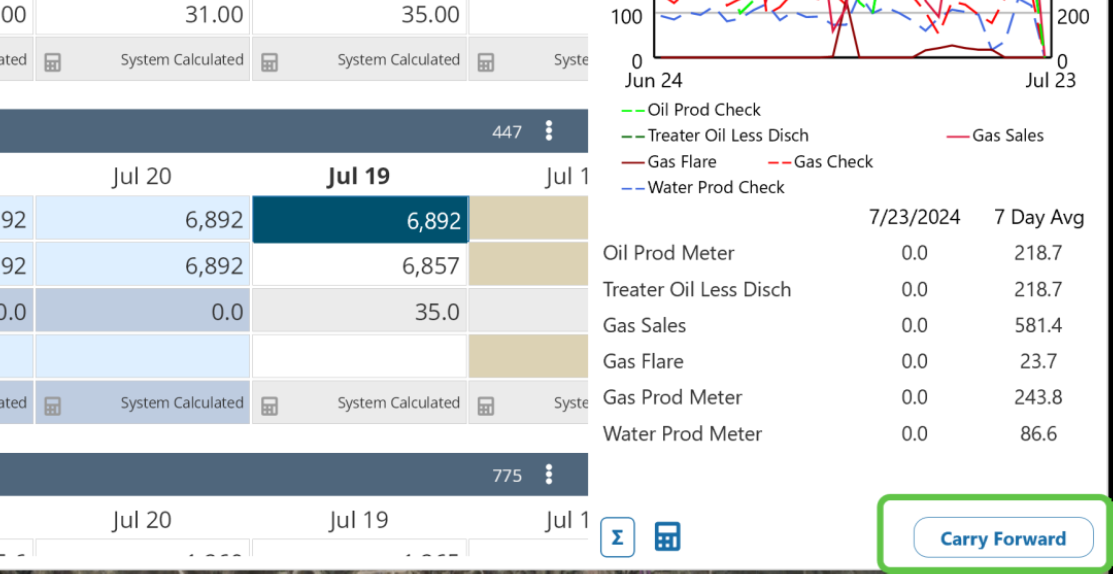Click the sigma summation icon
This screenshot has height=574, width=1113.
point(617,537)
